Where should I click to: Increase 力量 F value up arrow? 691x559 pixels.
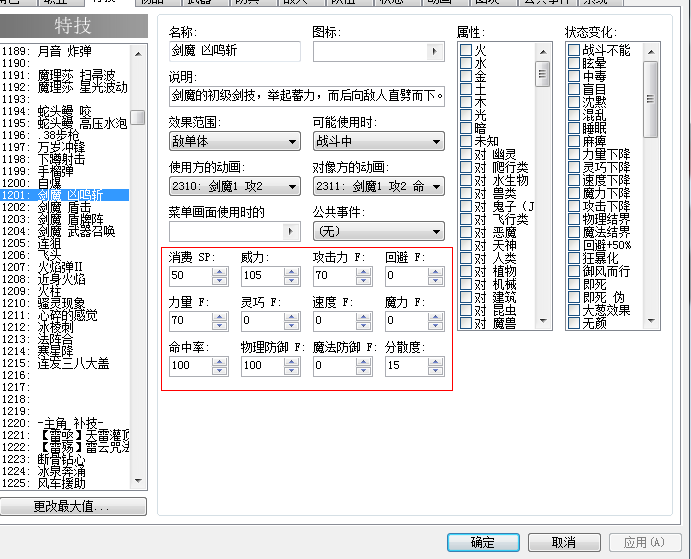click(219, 317)
